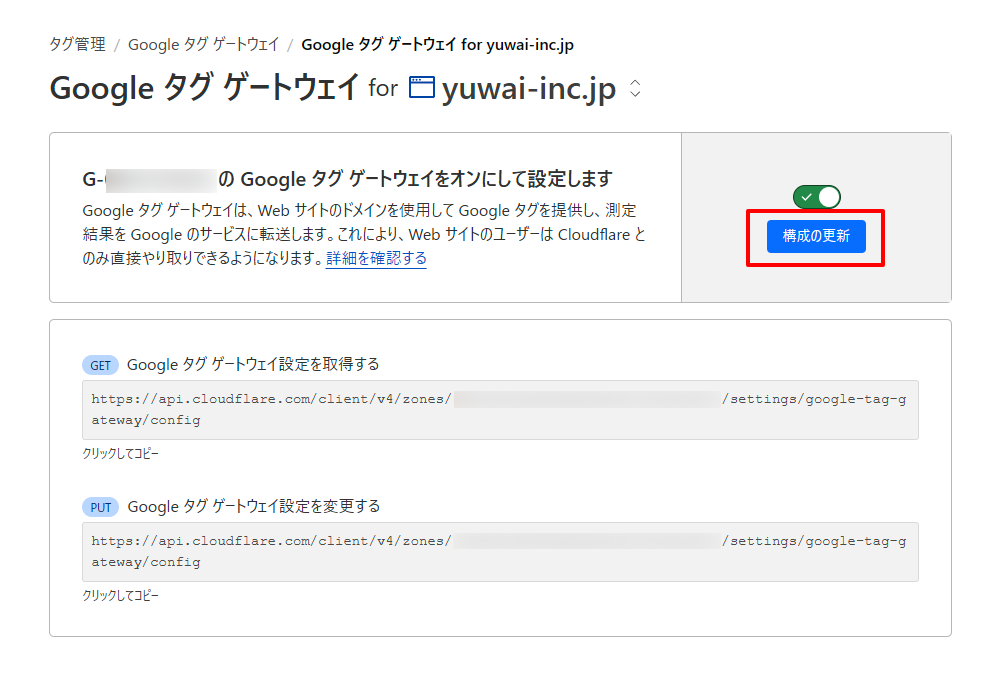Click クリックしてコピー under the PUT endpoint
Viewport: 999px width, 692px height.
pyautogui.click(x=120, y=596)
